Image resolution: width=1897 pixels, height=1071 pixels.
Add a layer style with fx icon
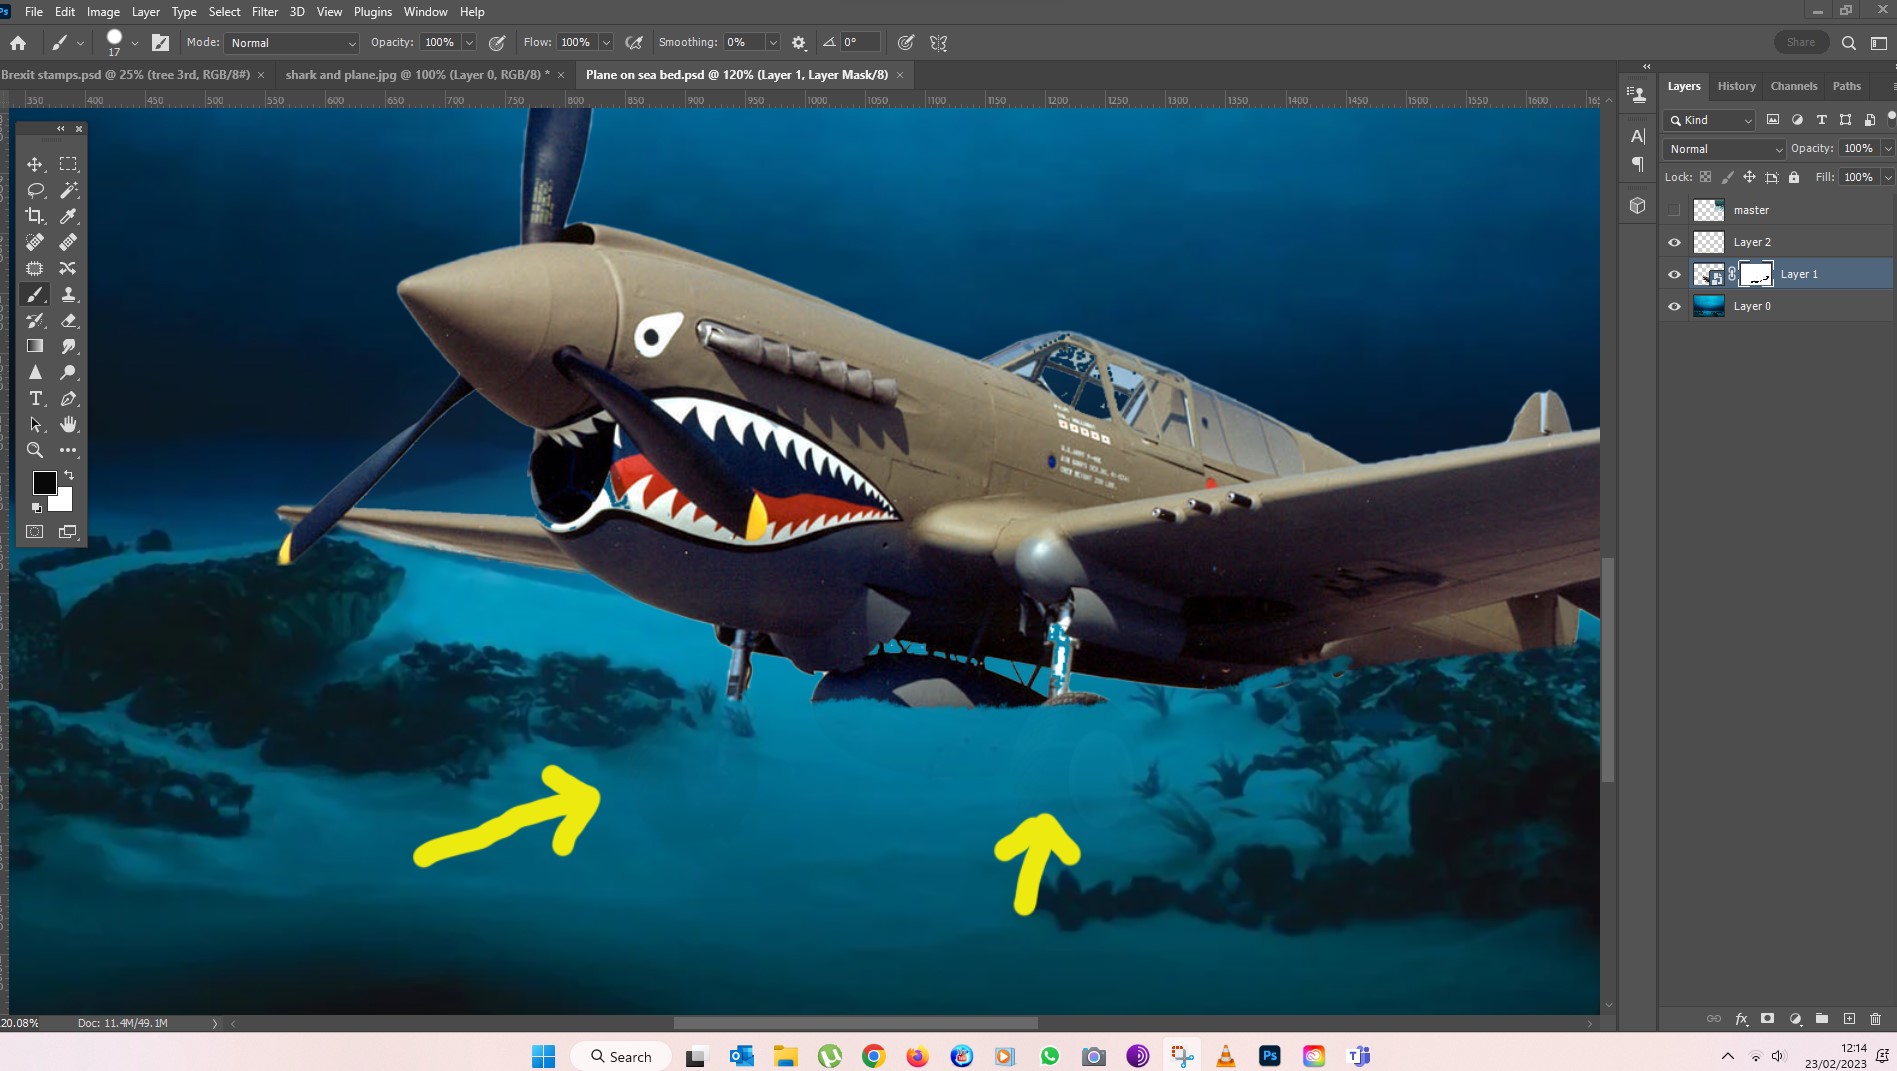(1741, 1019)
